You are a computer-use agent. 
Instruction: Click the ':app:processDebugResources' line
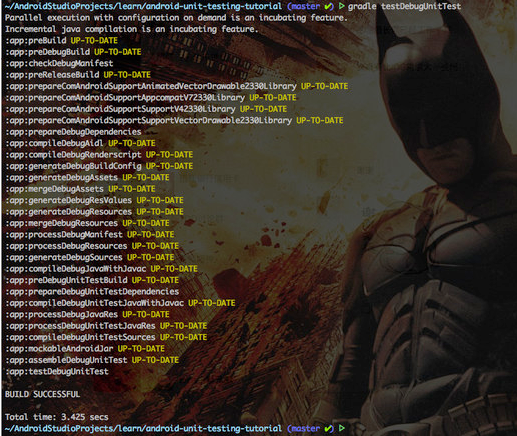92,246
